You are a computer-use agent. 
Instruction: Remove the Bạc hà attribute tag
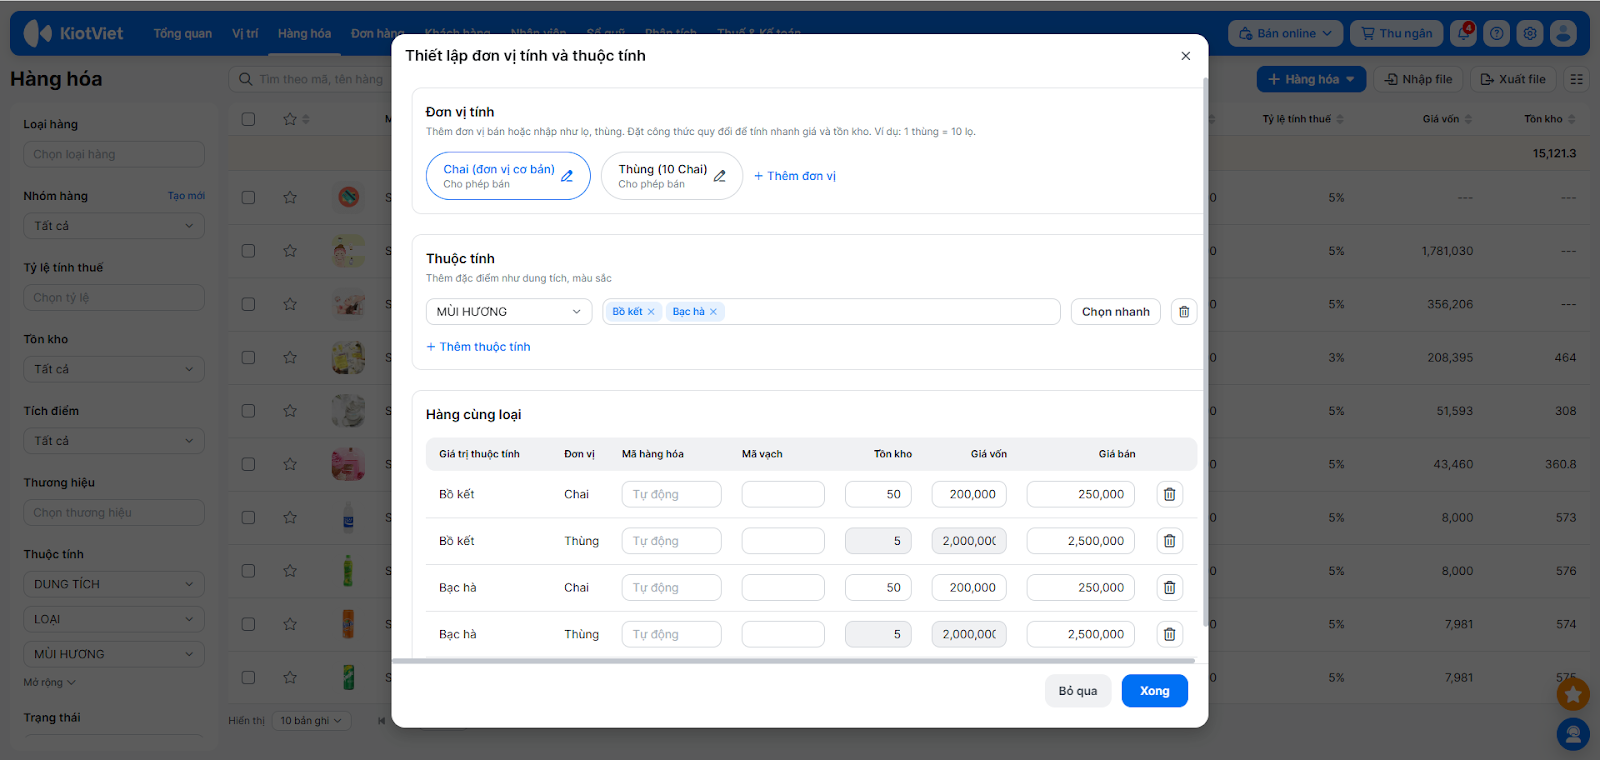point(713,312)
